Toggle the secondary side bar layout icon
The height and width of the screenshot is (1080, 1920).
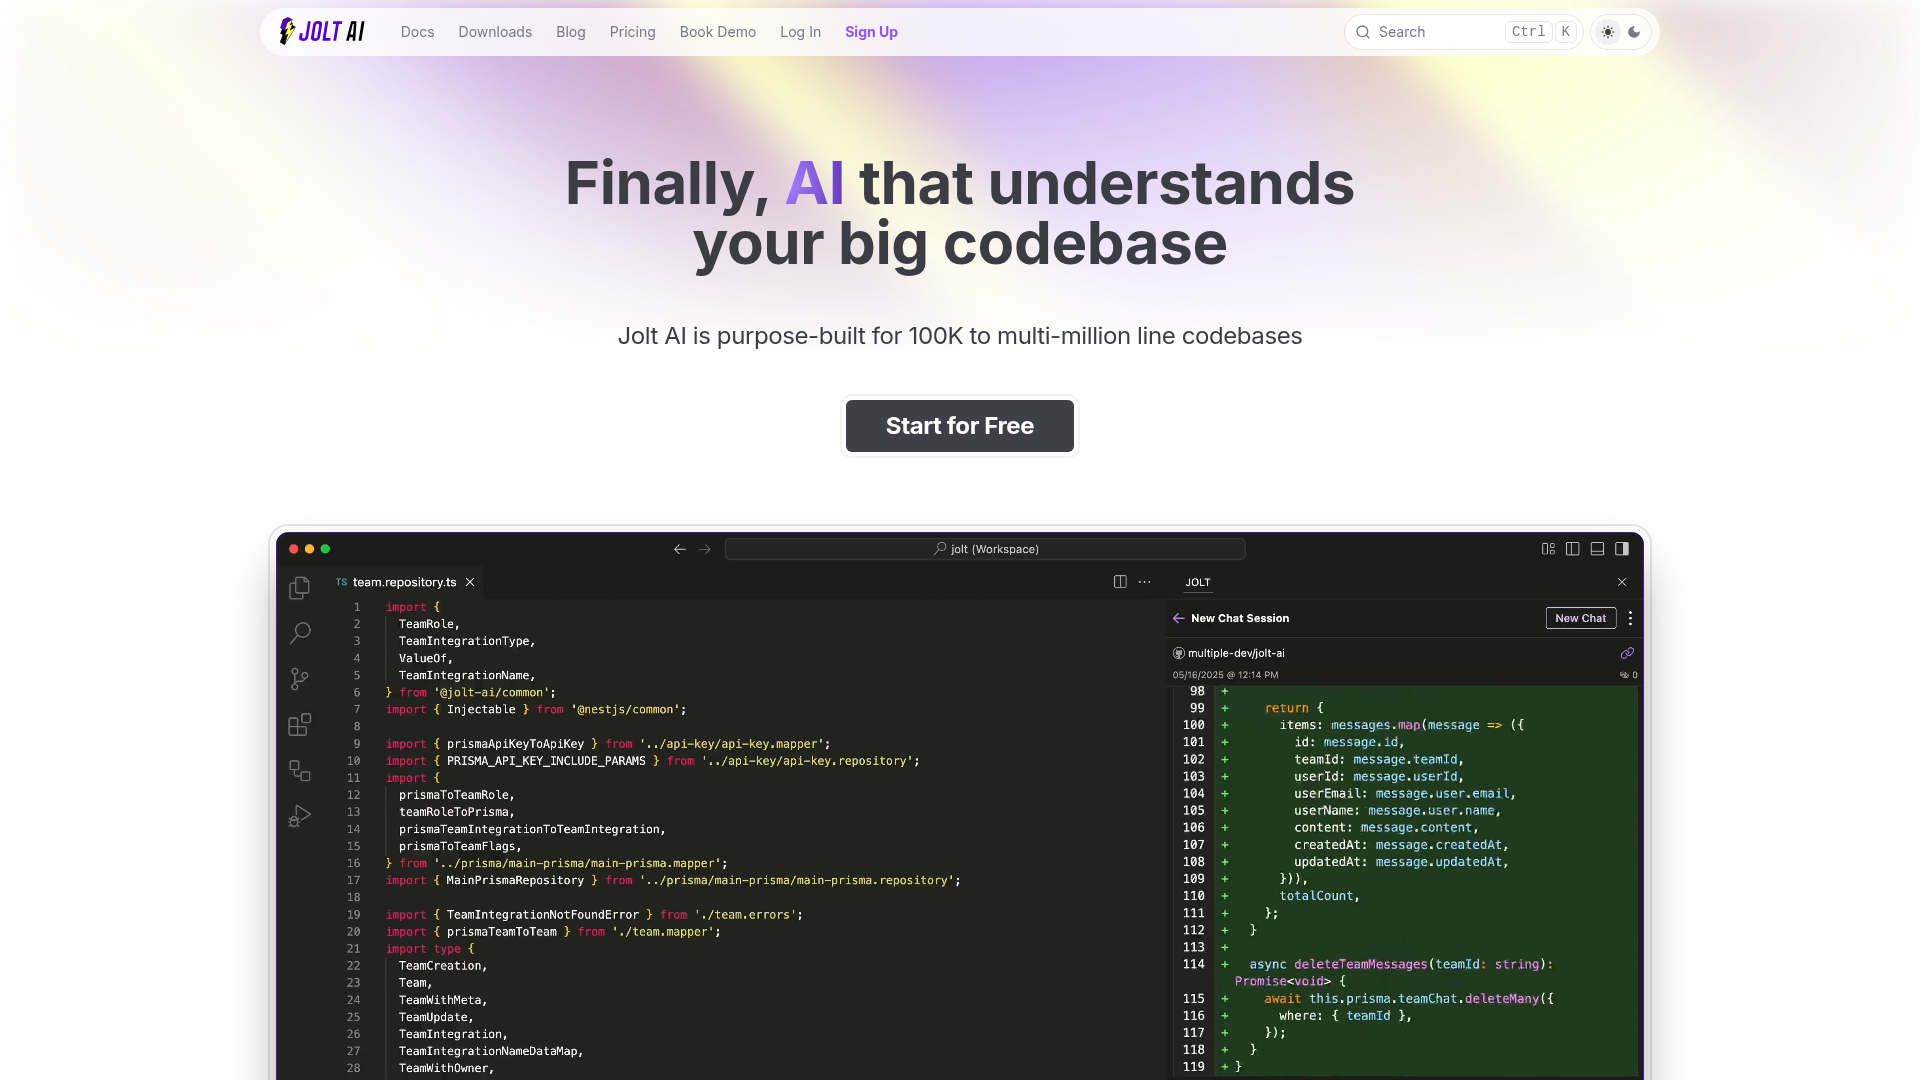pyautogui.click(x=1622, y=549)
